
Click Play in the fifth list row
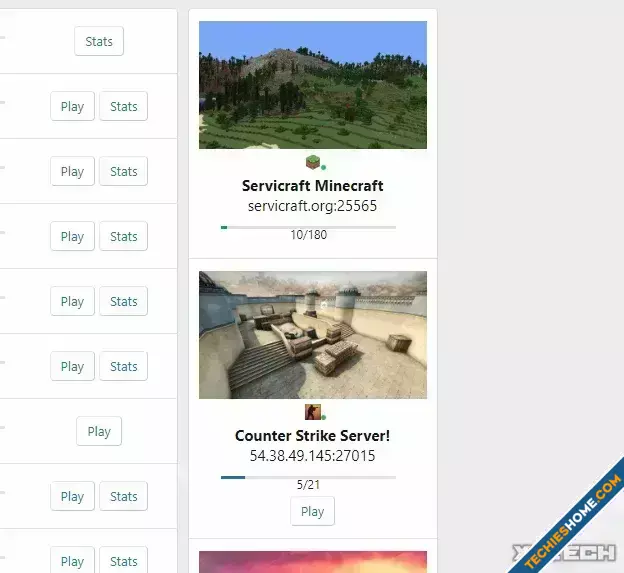coord(72,302)
